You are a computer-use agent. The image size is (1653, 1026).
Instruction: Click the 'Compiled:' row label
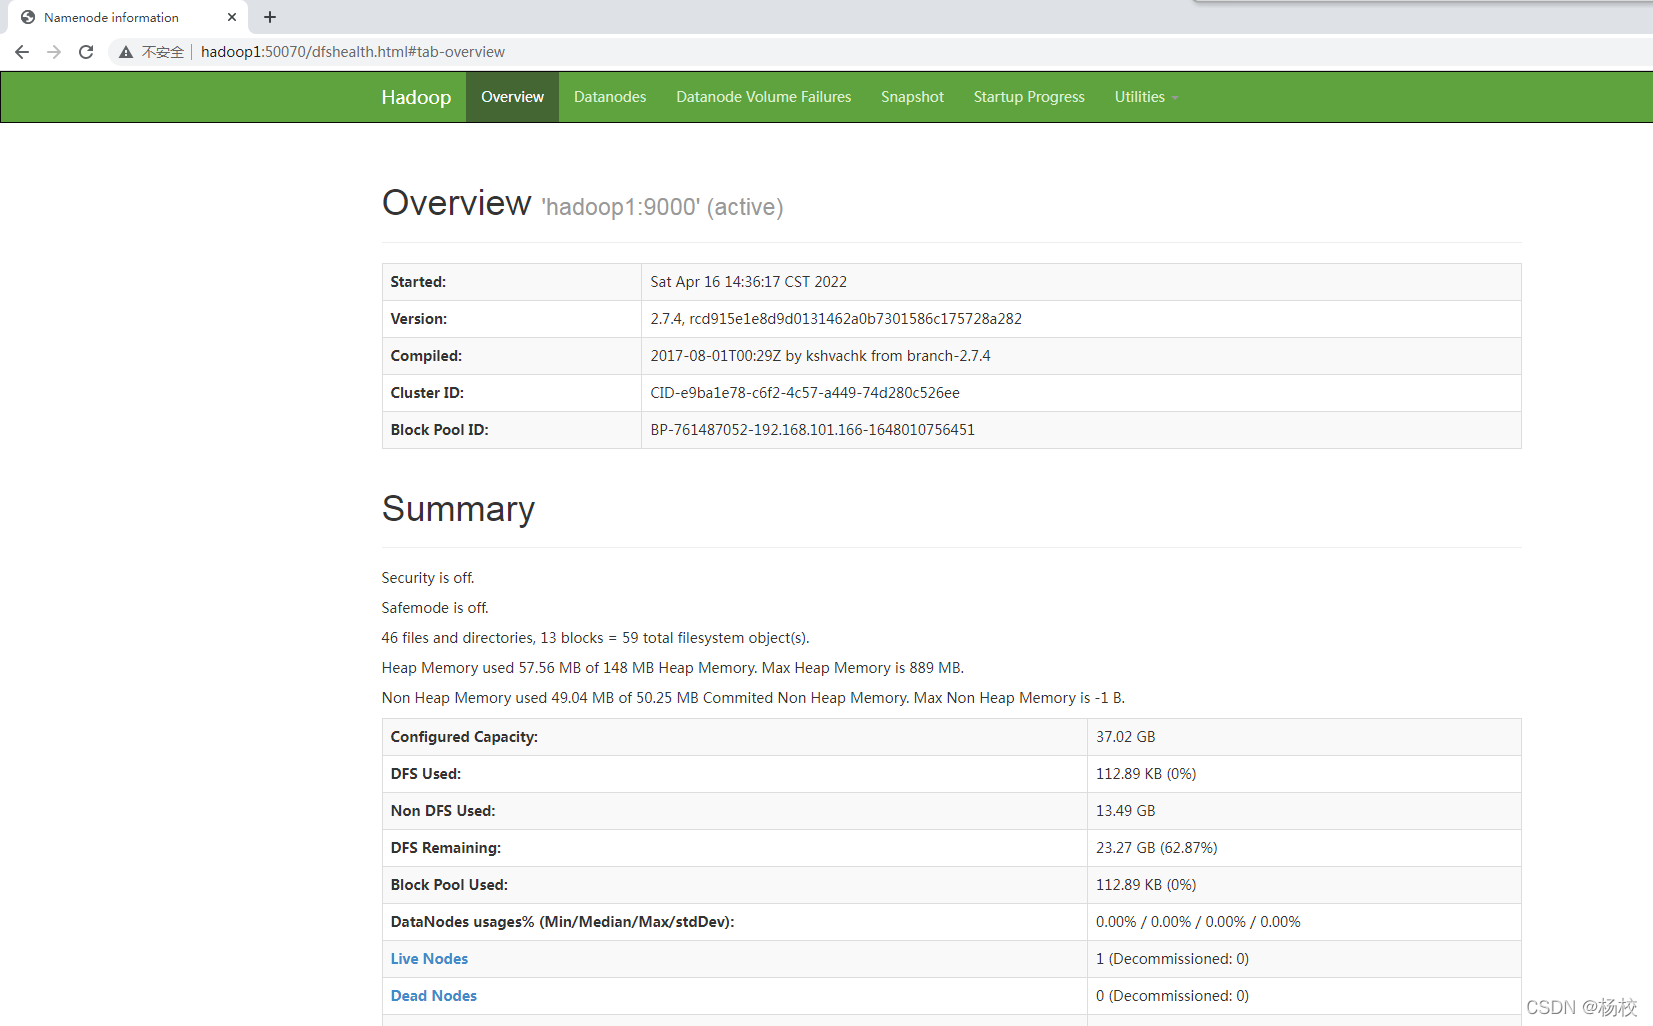[426, 356]
